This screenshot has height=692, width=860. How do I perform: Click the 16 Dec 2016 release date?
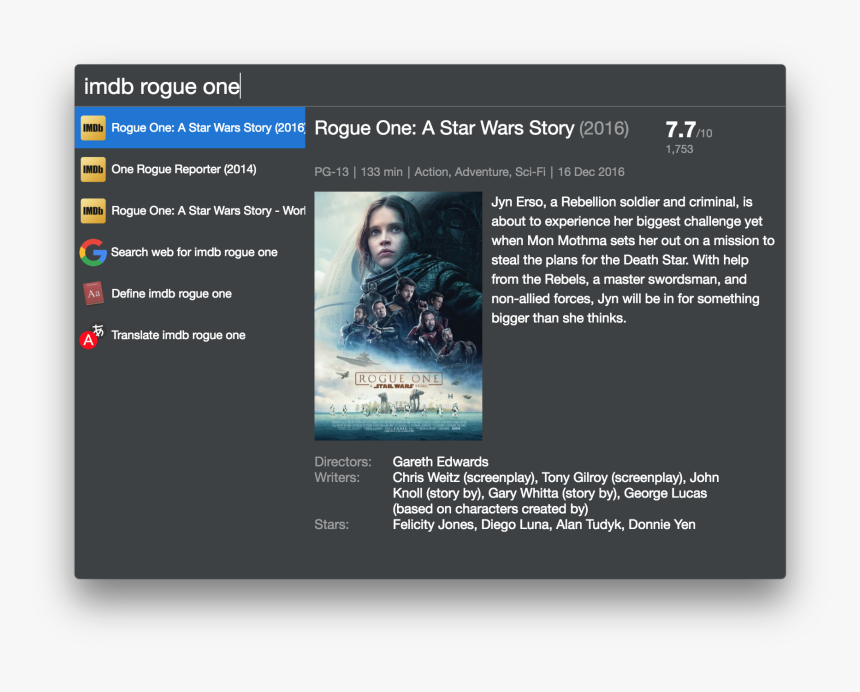pos(591,172)
